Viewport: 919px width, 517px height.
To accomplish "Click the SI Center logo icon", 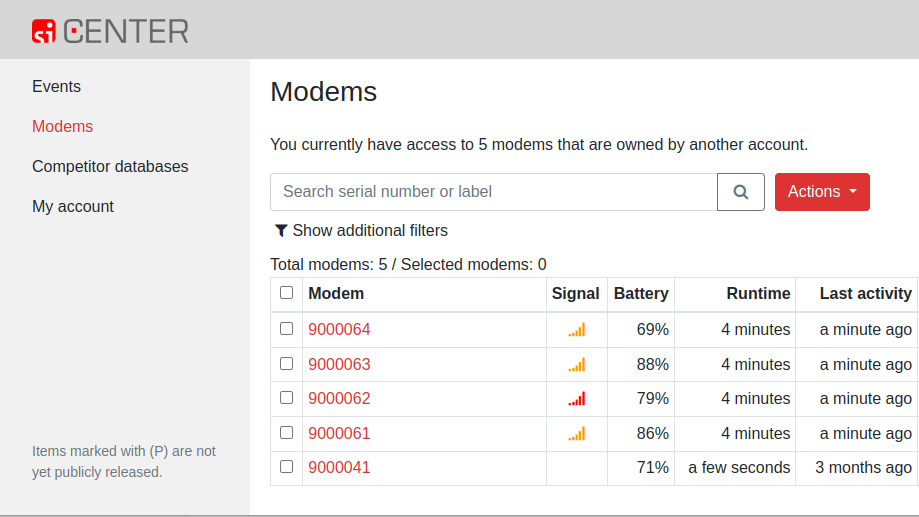I will [x=44, y=31].
